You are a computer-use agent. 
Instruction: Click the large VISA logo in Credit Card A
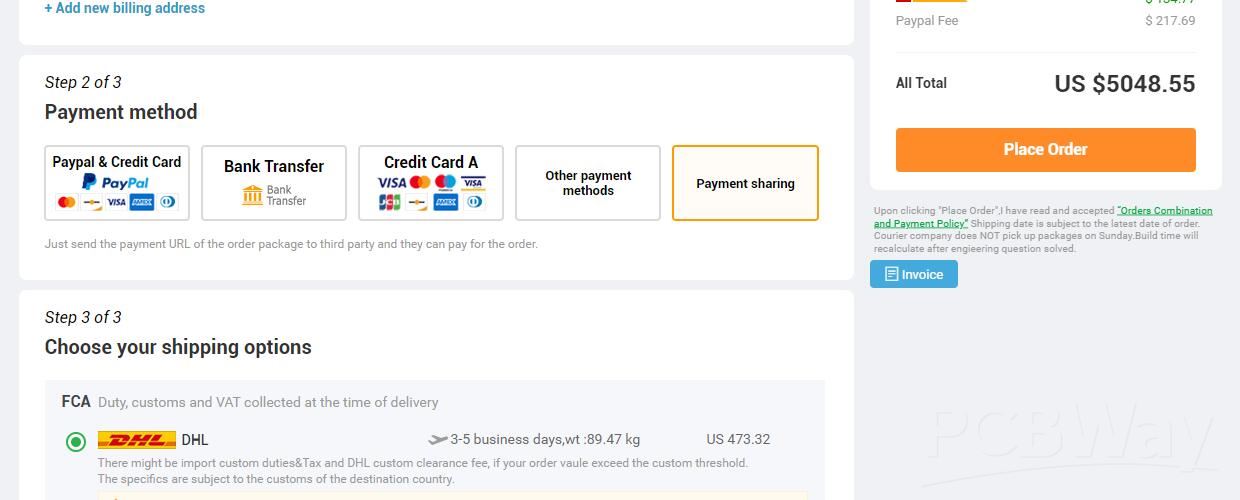coord(391,182)
